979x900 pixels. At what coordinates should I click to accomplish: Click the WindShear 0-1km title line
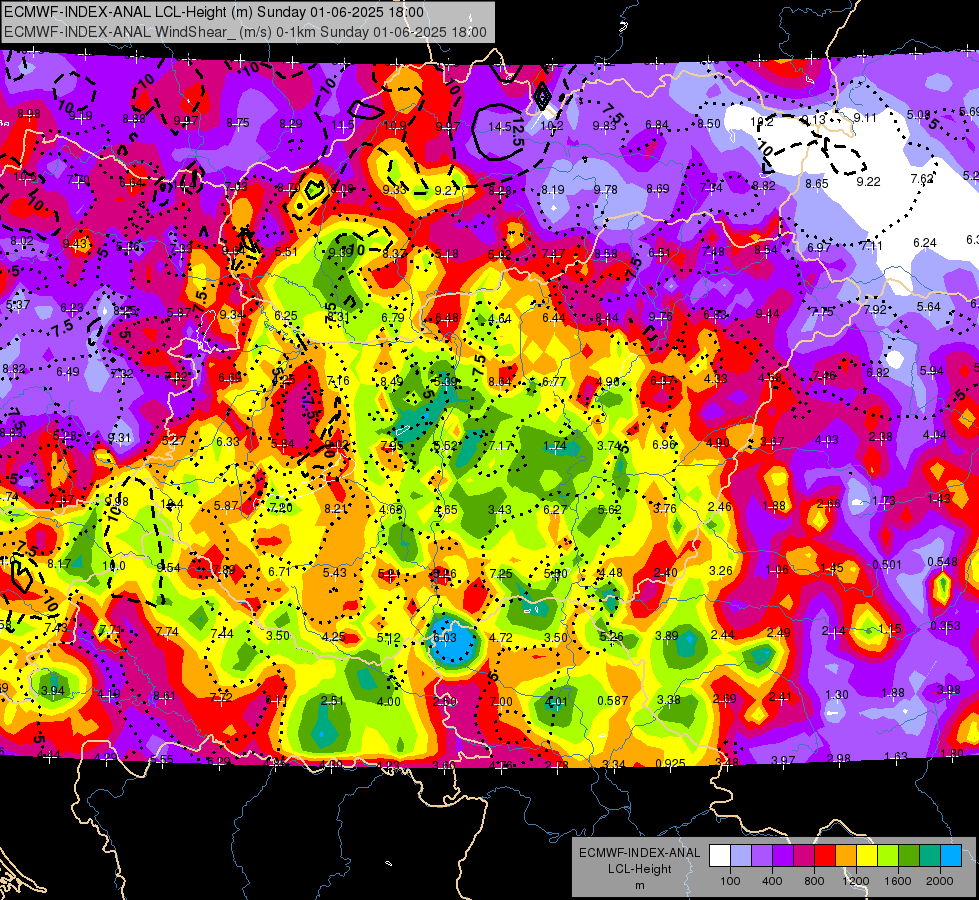tap(245, 32)
